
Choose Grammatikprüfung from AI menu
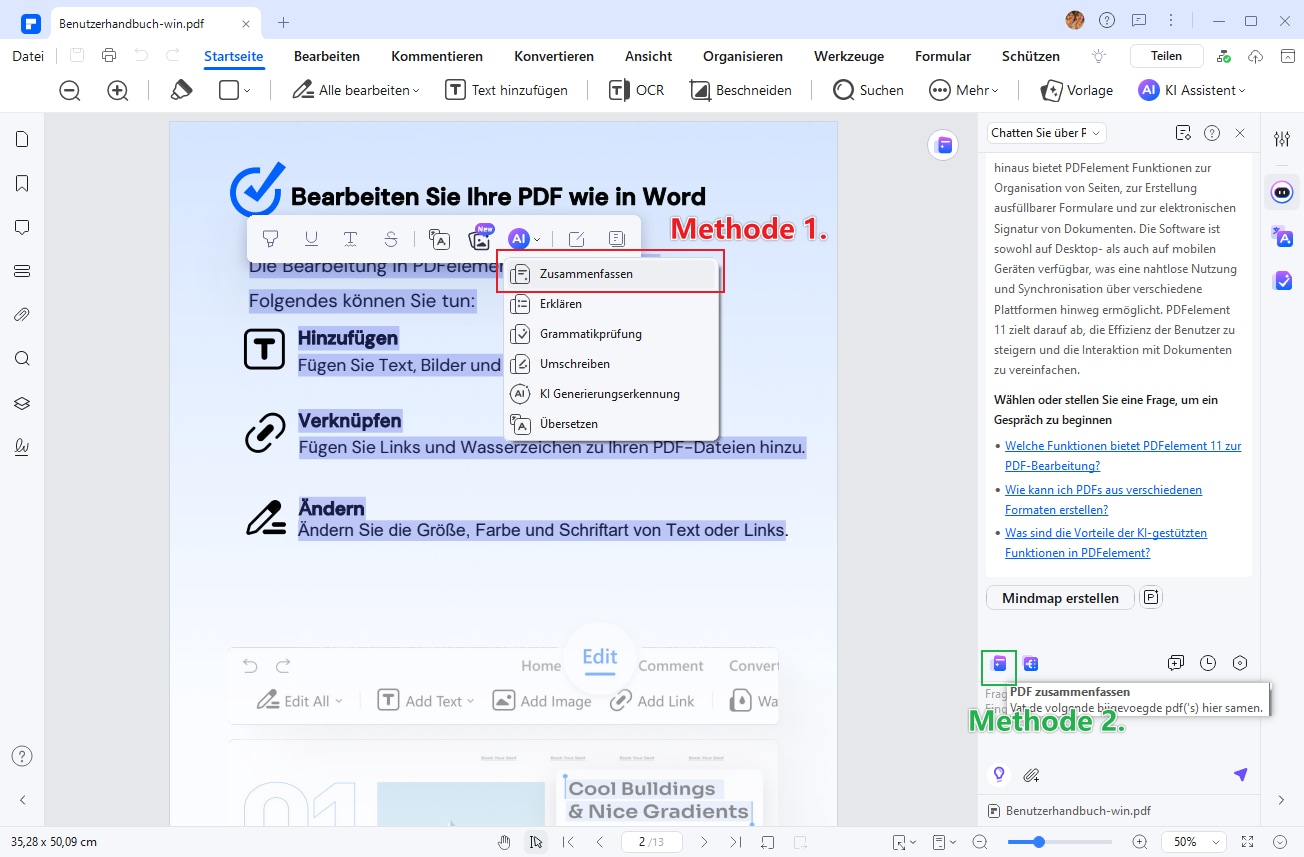(611, 334)
